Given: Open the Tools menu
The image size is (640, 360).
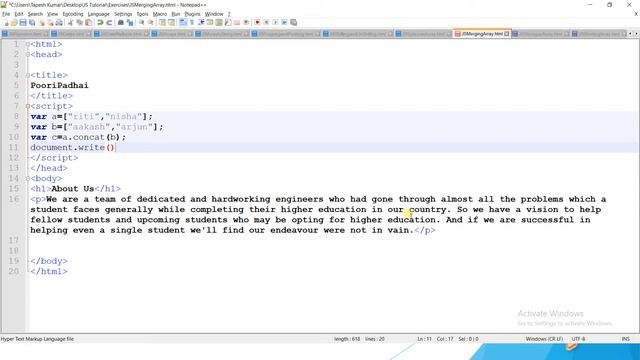Looking at the screenshot, I should [x=142, y=14].
